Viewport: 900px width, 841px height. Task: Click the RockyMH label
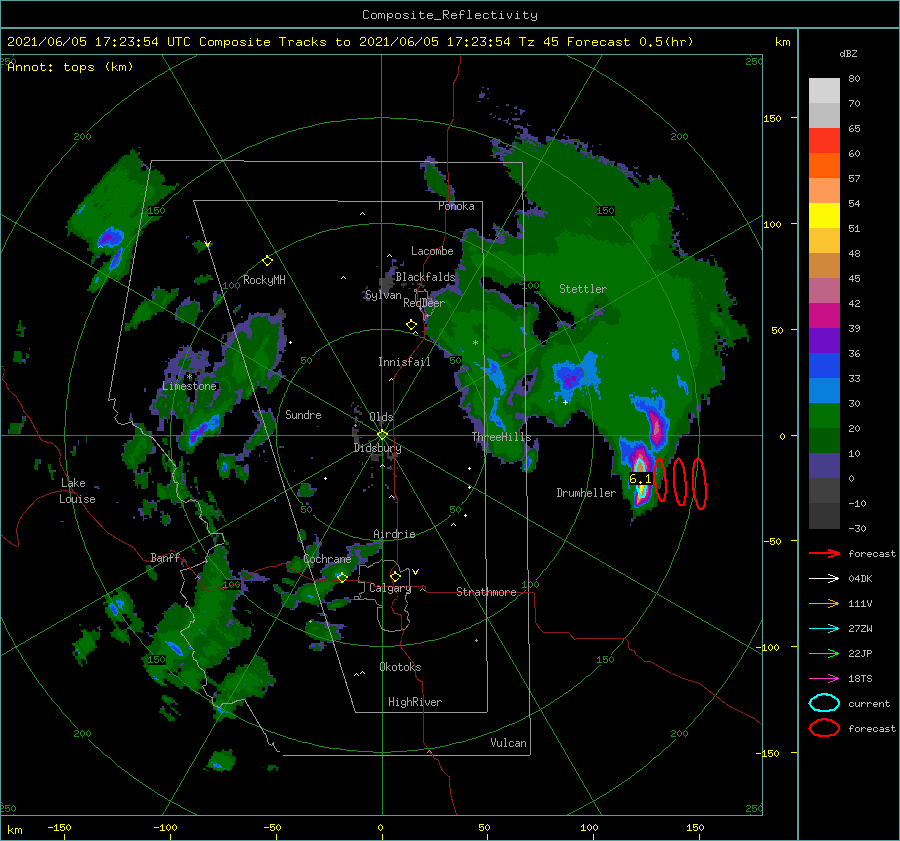click(x=264, y=280)
